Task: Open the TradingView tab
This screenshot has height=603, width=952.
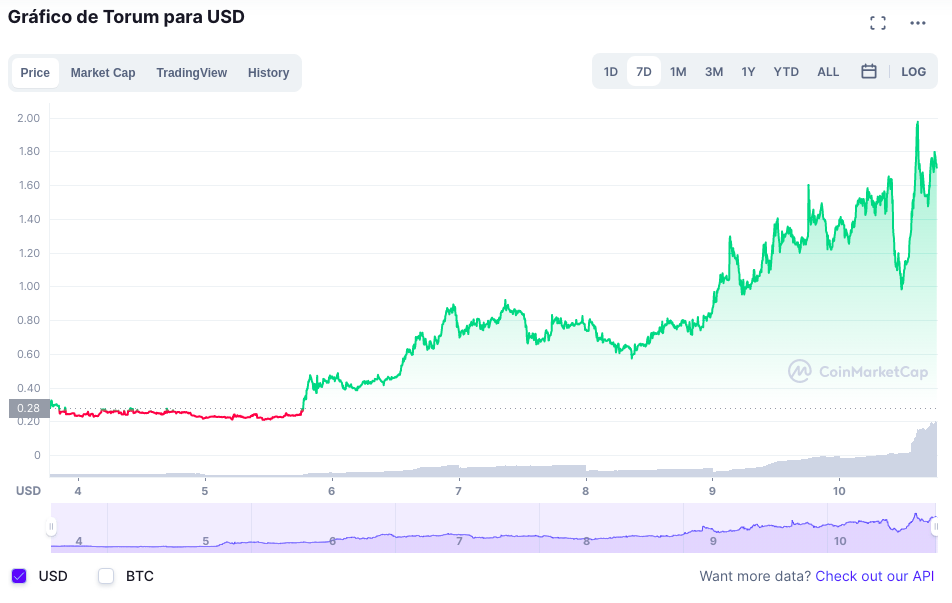Action: [191, 73]
